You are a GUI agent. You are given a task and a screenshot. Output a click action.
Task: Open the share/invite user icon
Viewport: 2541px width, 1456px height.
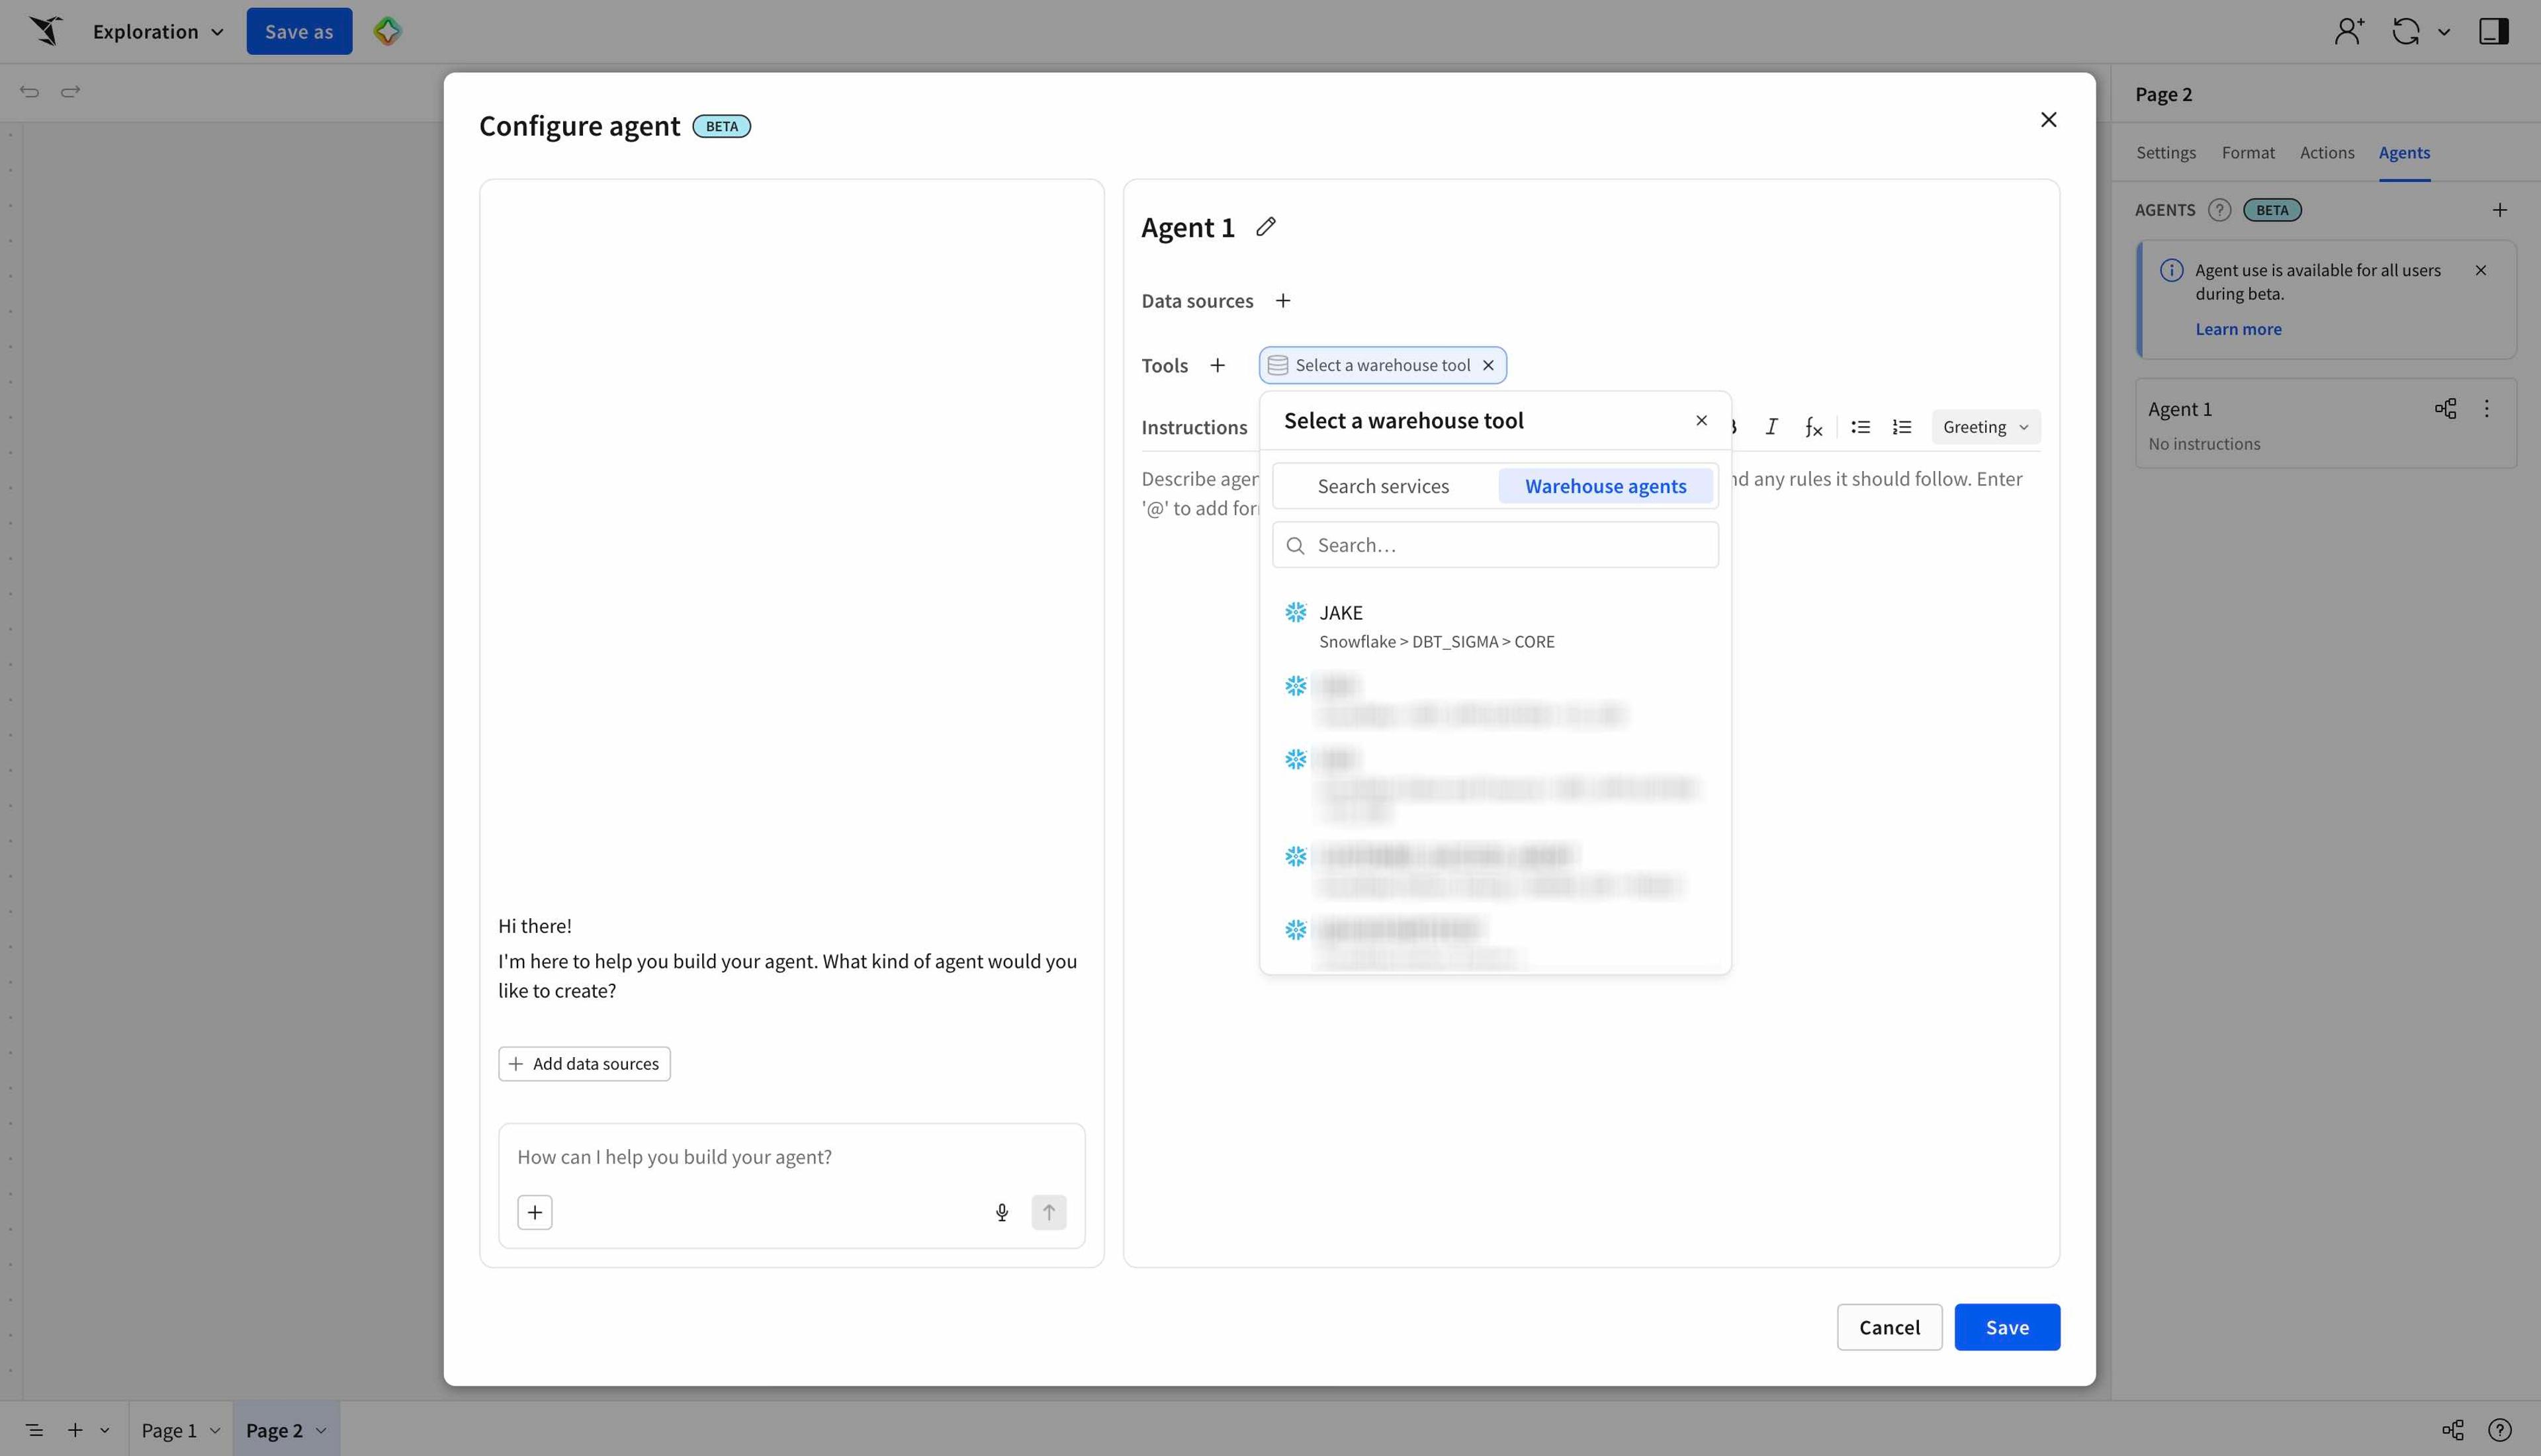click(2349, 31)
